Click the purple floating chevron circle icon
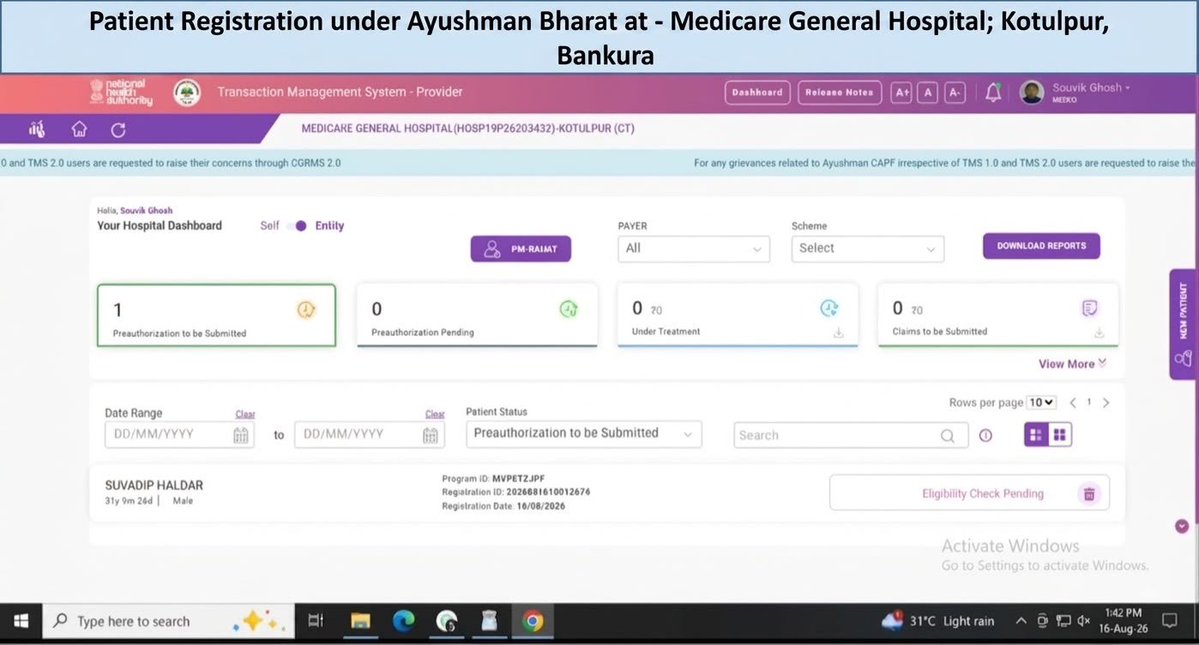 [x=1181, y=527]
